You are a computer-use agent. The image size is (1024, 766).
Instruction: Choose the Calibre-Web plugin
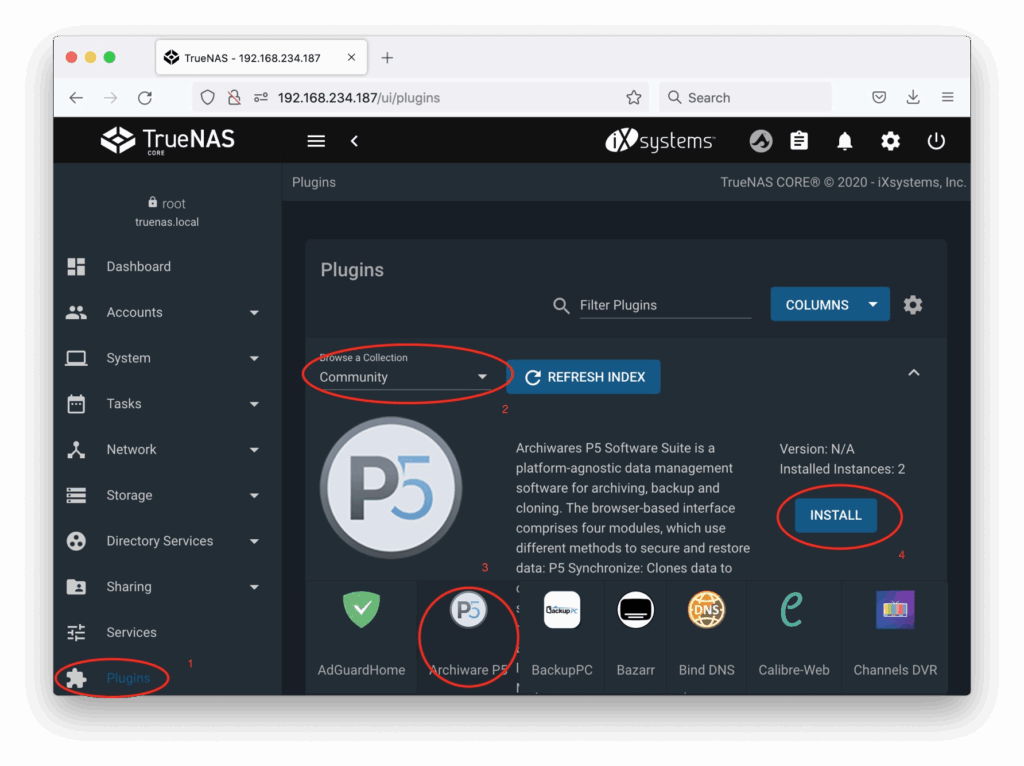793,610
